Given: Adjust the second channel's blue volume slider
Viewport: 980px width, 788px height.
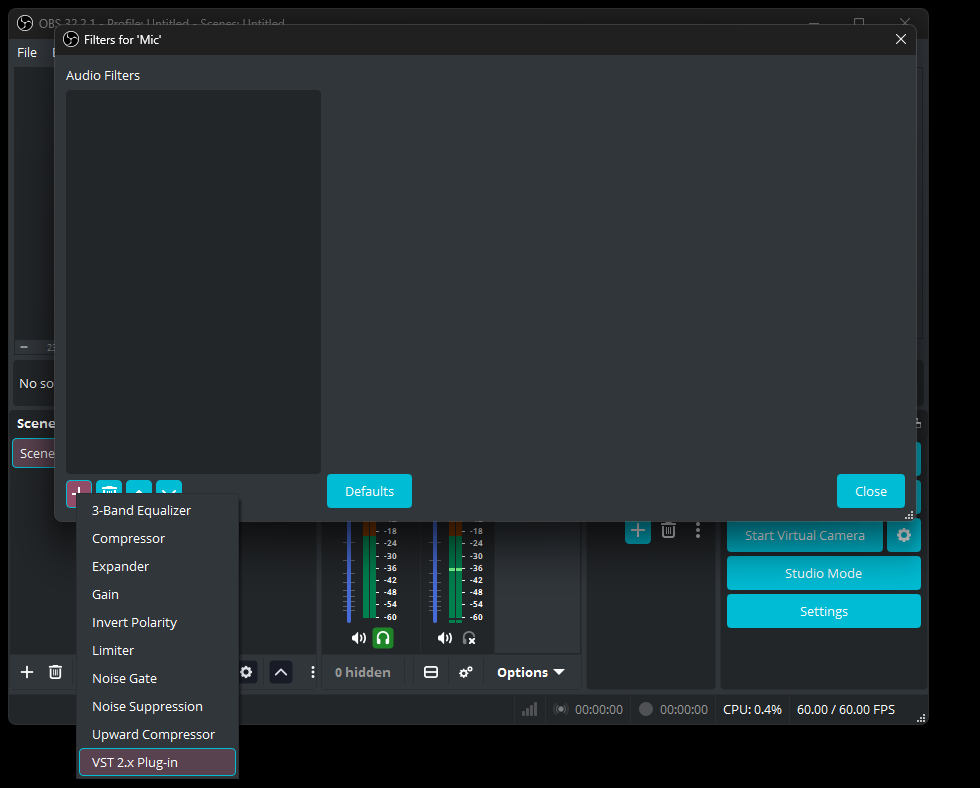Looking at the screenshot, I should click(435, 572).
